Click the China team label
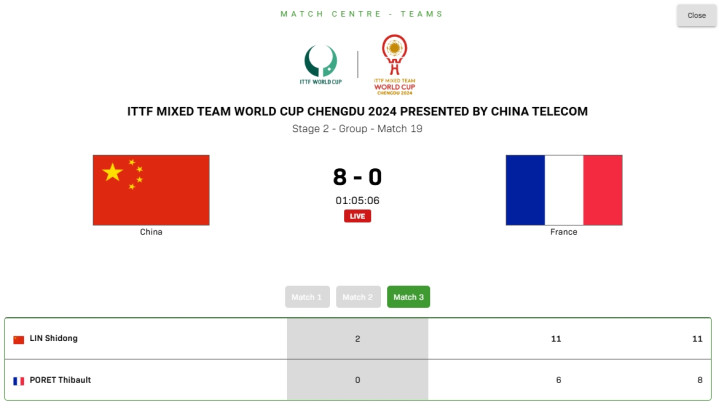 151,232
